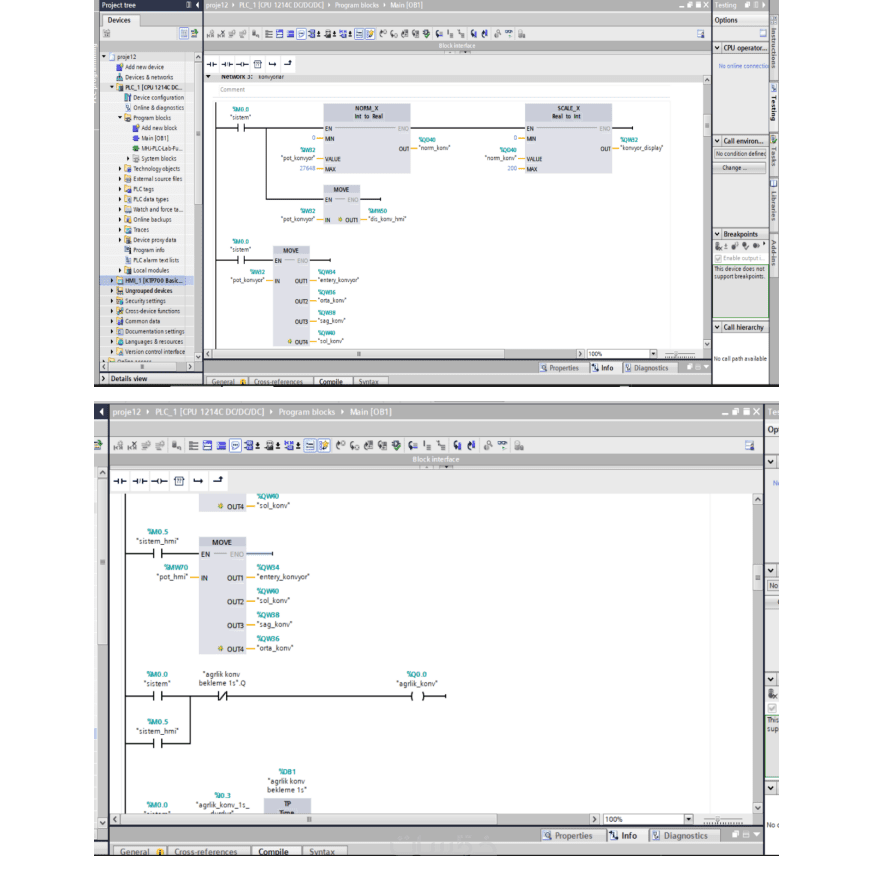Viewport: 888px width, 873px height.
Task: Expand HMI_1 KTP700 Basic node
Action: [112, 281]
